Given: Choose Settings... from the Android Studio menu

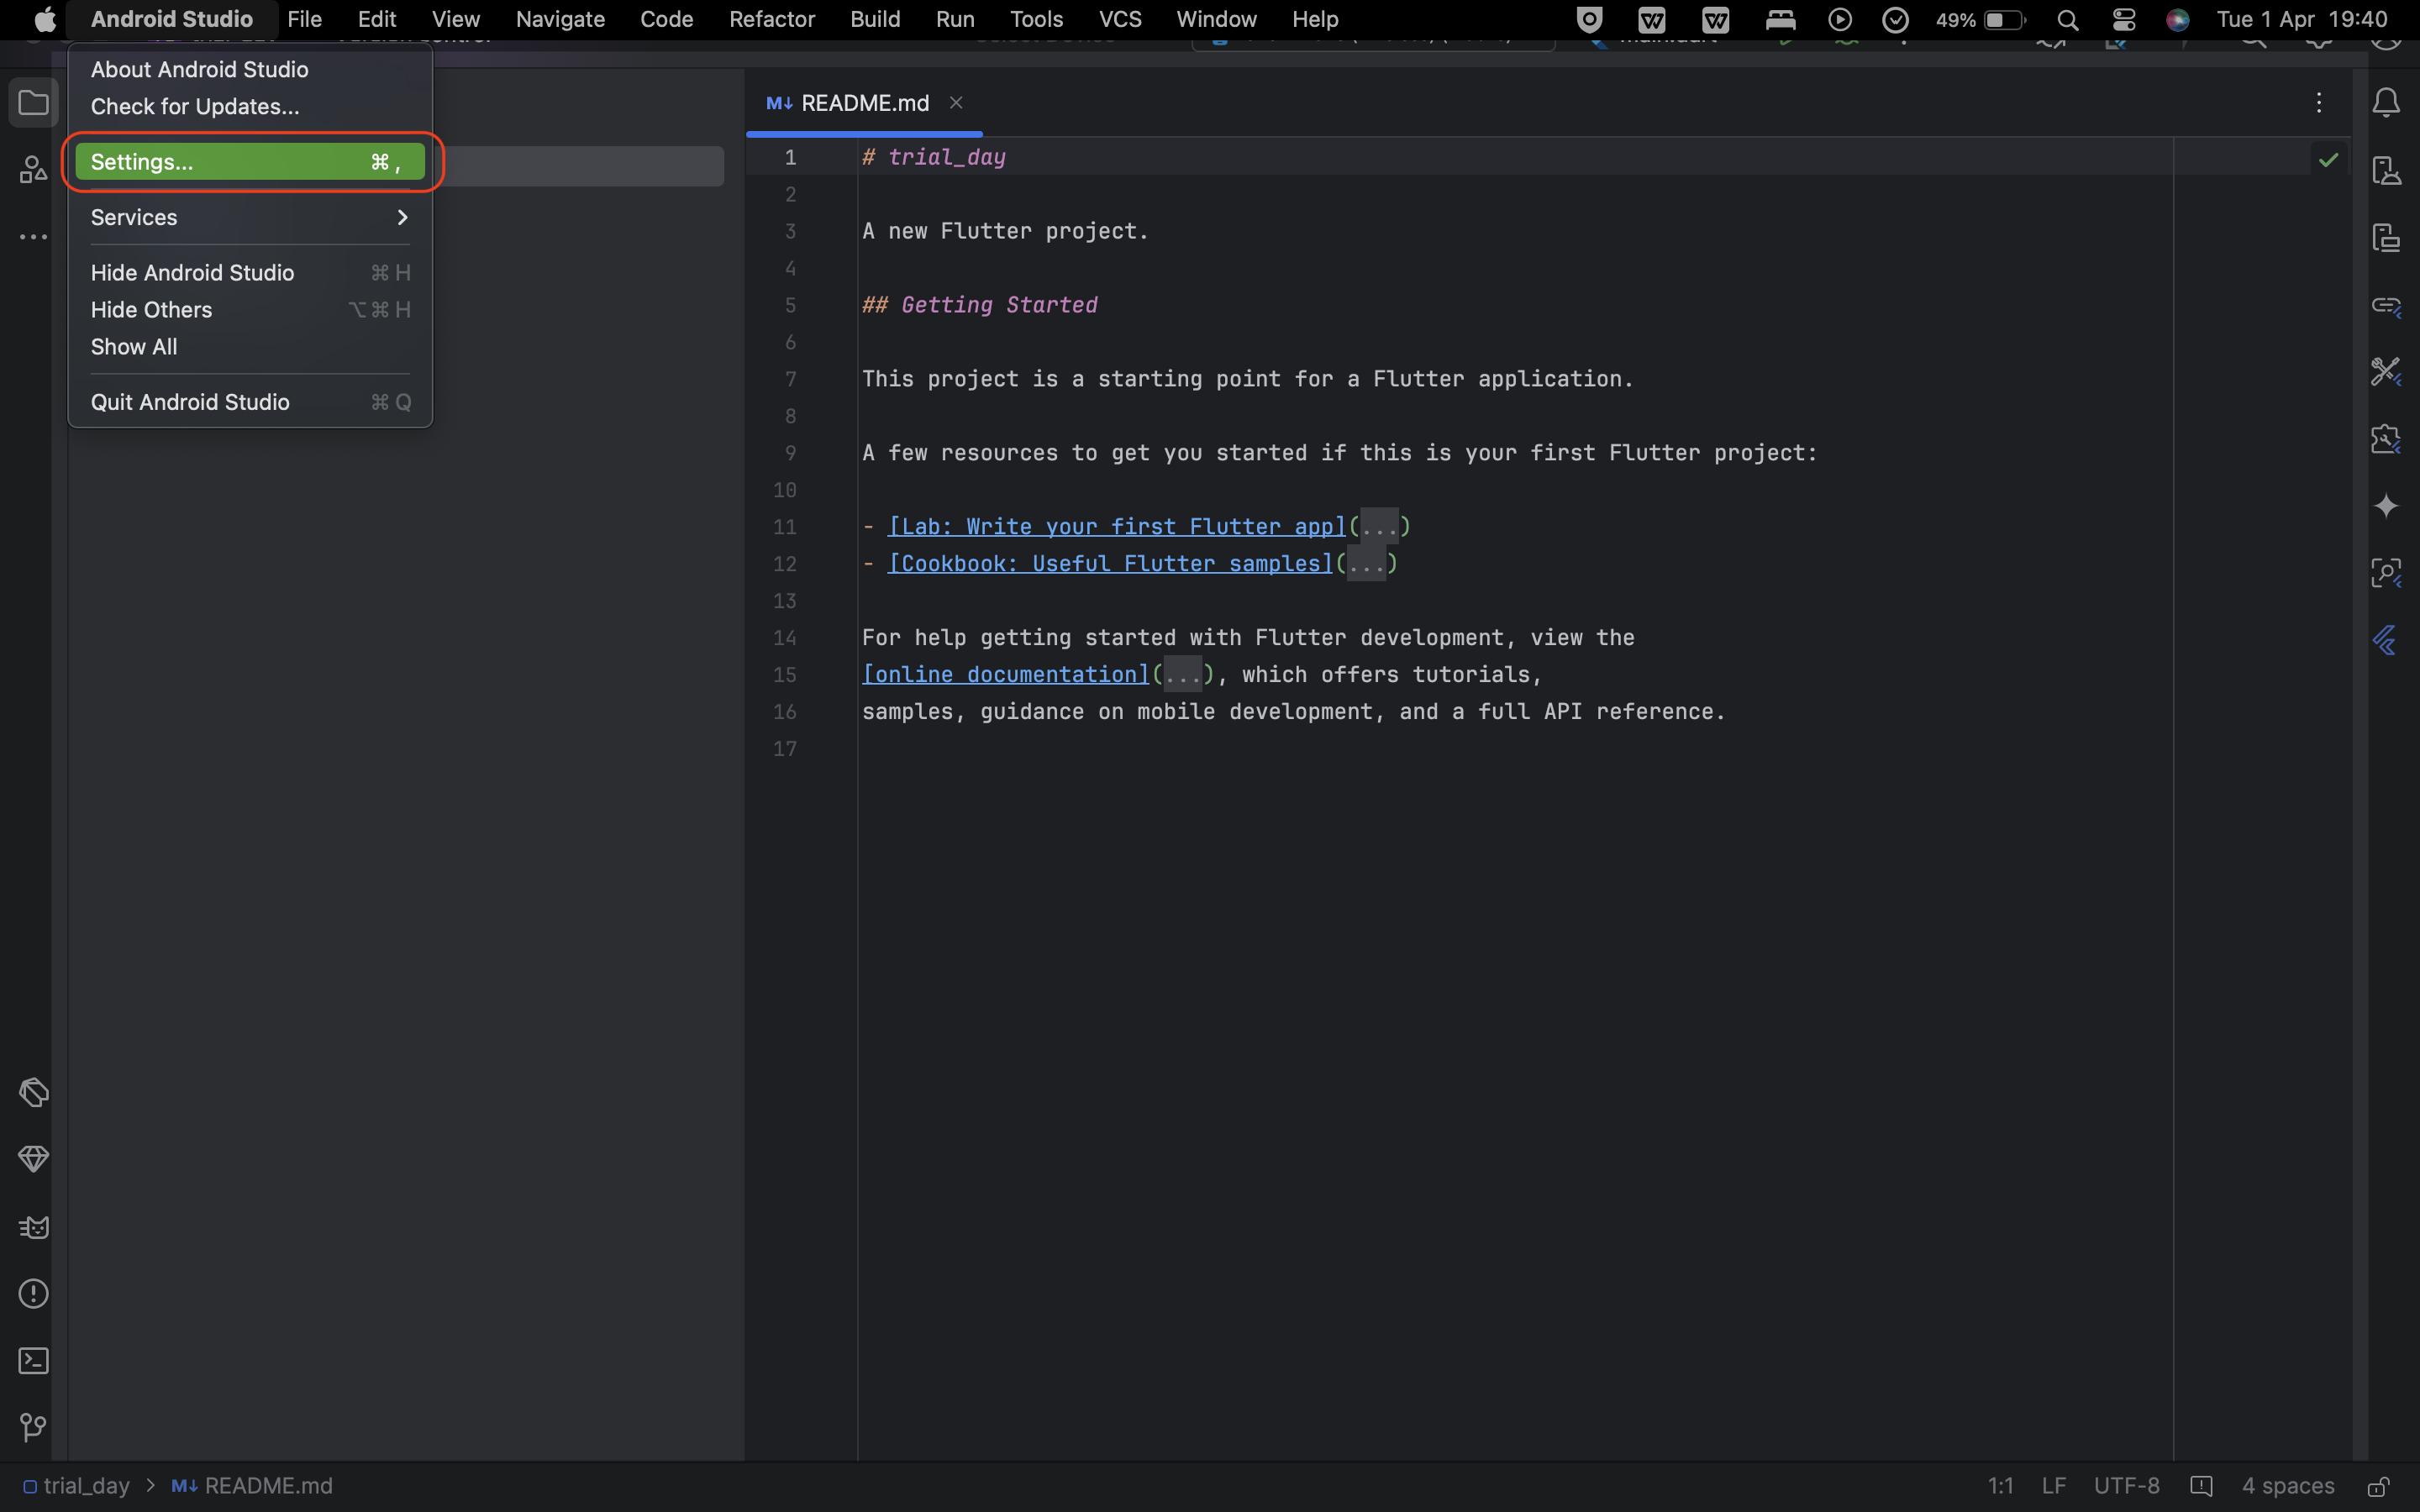Looking at the screenshot, I should click(x=250, y=162).
